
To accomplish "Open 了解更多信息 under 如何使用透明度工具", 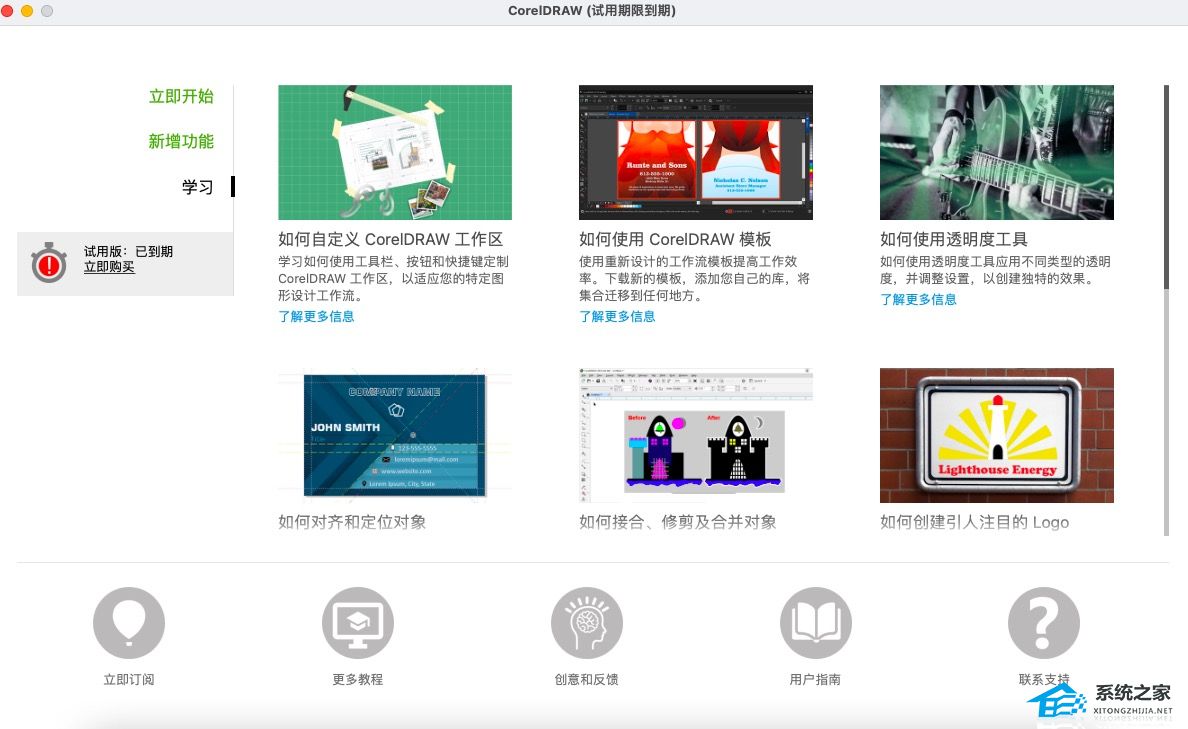I will 918,299.
